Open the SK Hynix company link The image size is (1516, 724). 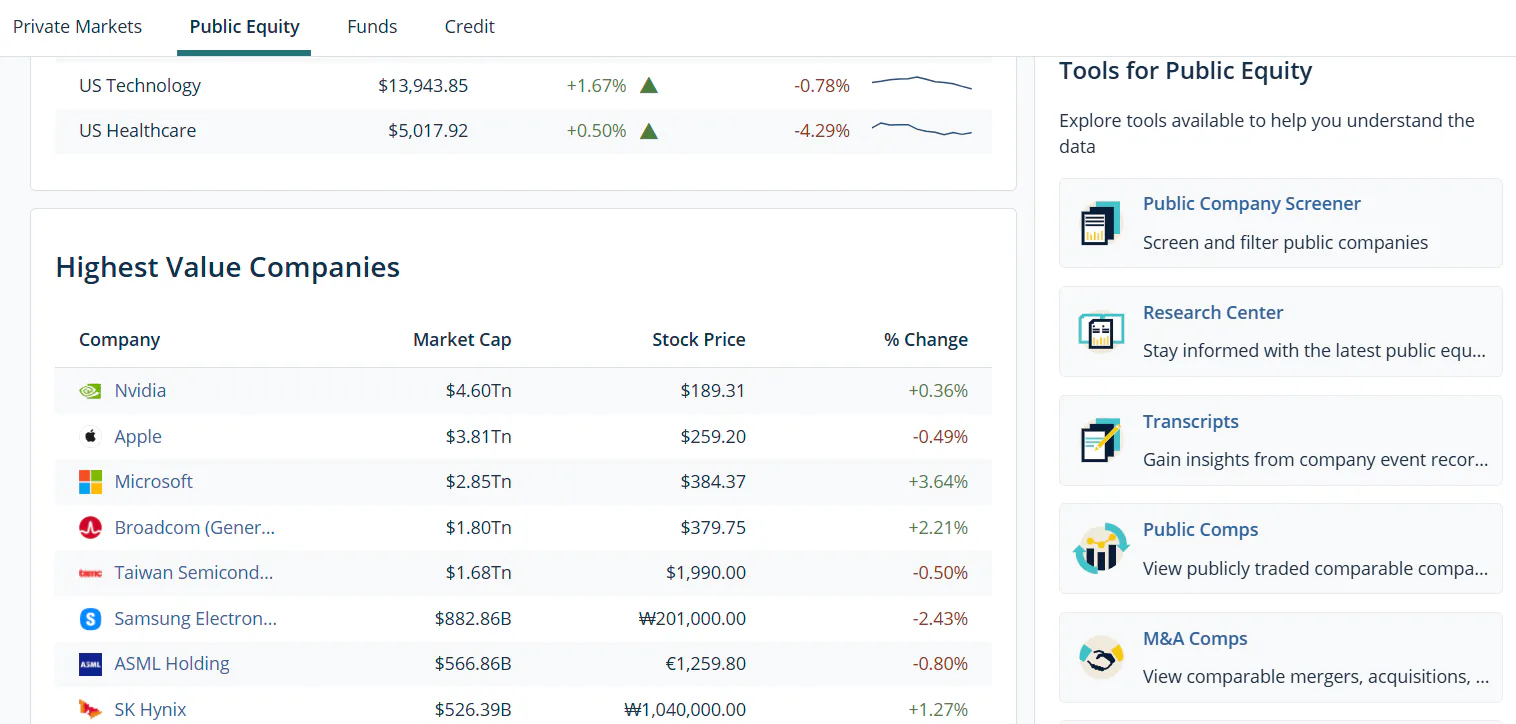(x=150, y=710)
